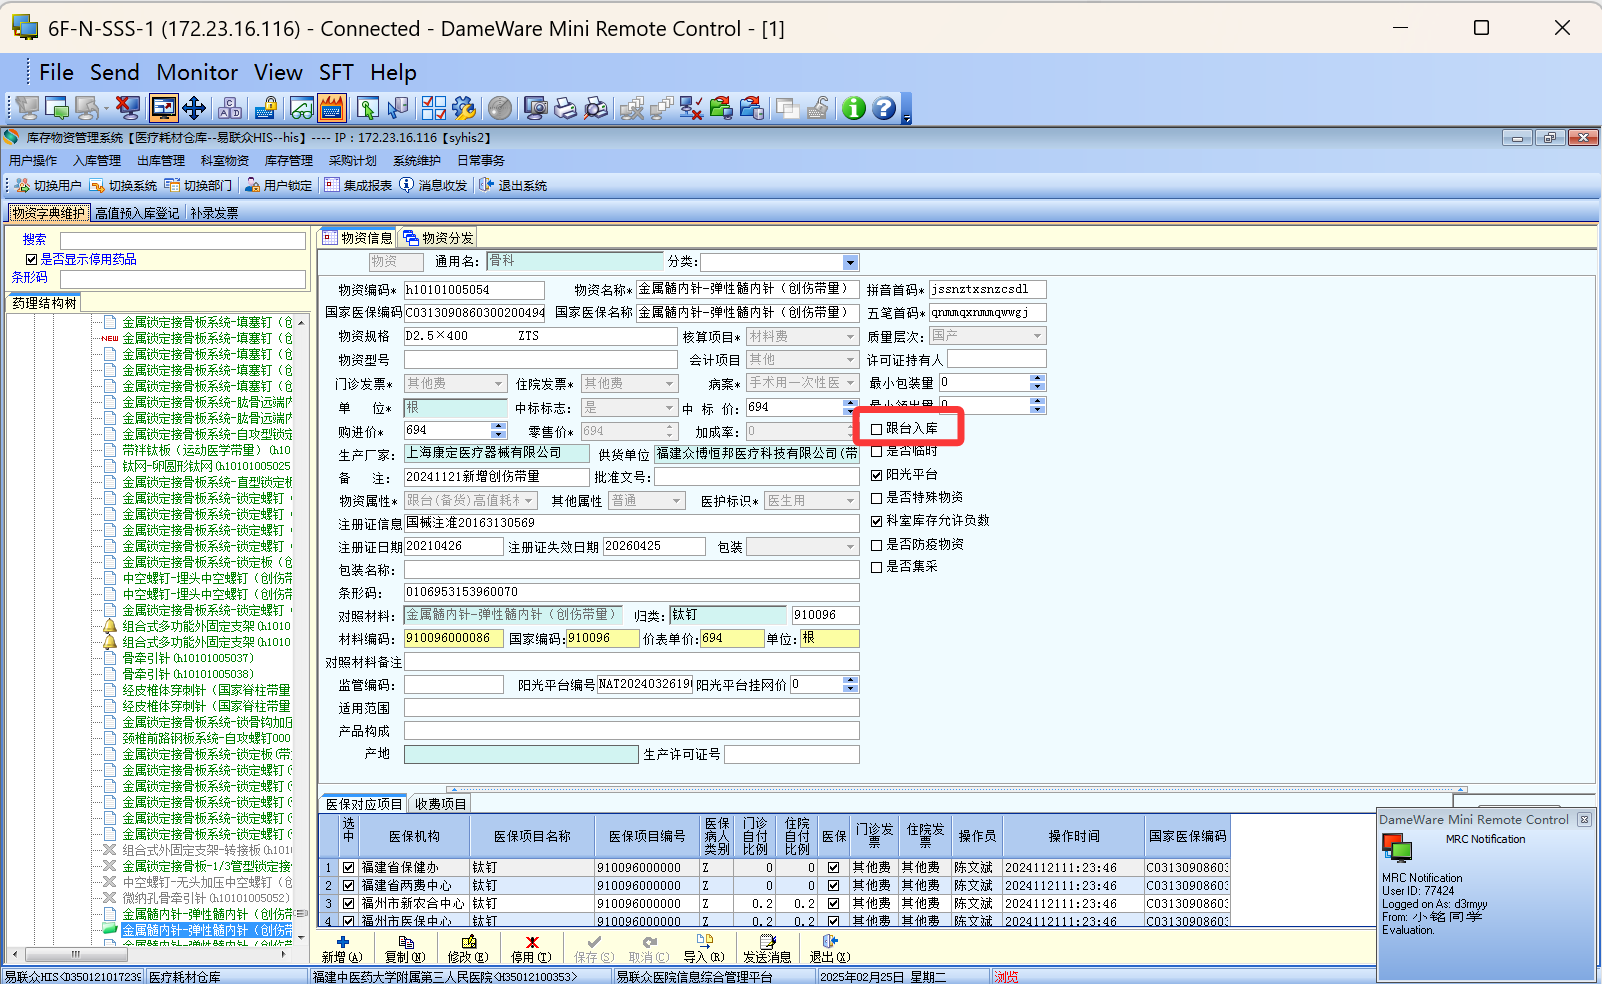Toggle the full screen monitor icon in DameWare toolbar
The image size is (1602, 984).
[x=163, y=108]
